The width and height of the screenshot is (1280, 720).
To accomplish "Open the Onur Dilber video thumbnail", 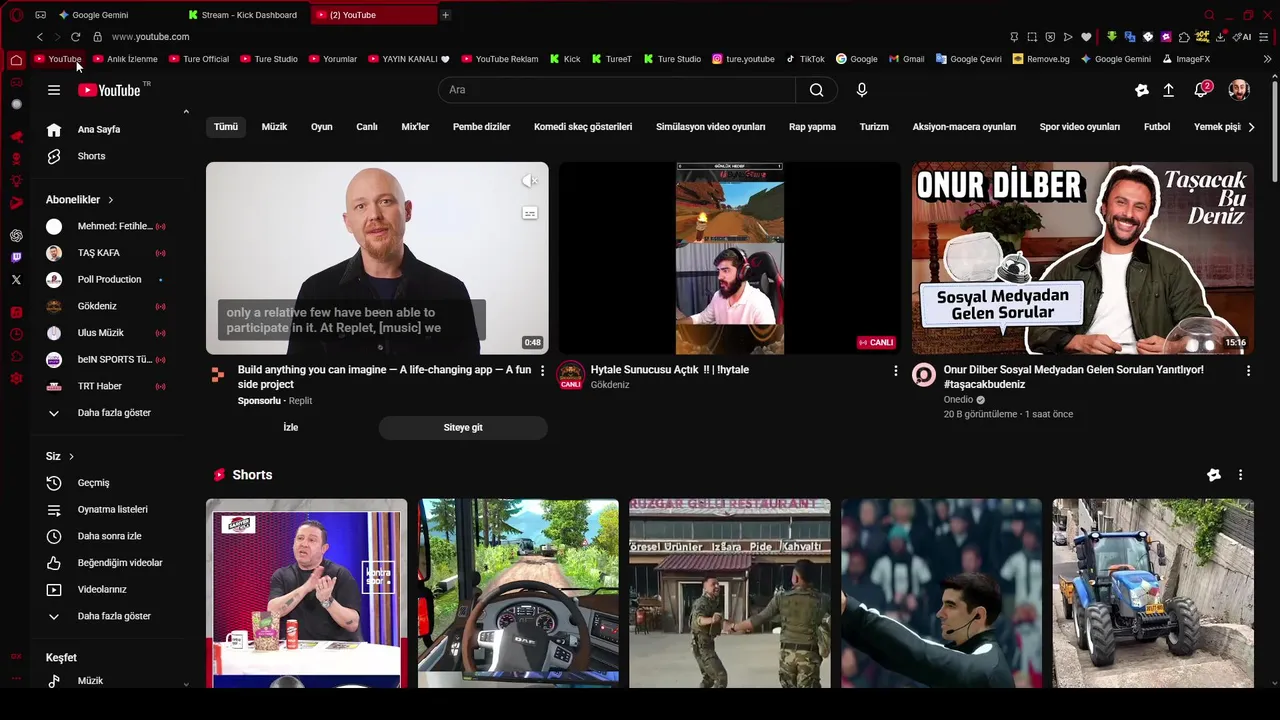I will 1082,258.
